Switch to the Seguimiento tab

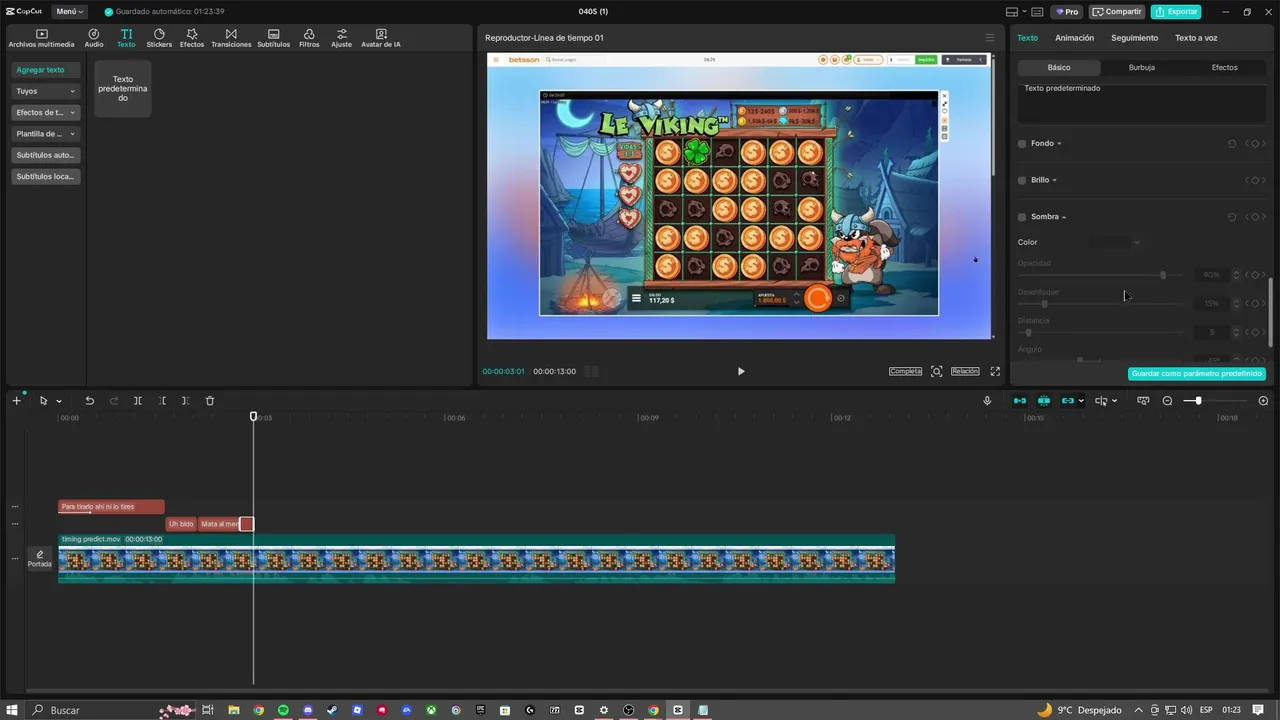click(1134, 38)
